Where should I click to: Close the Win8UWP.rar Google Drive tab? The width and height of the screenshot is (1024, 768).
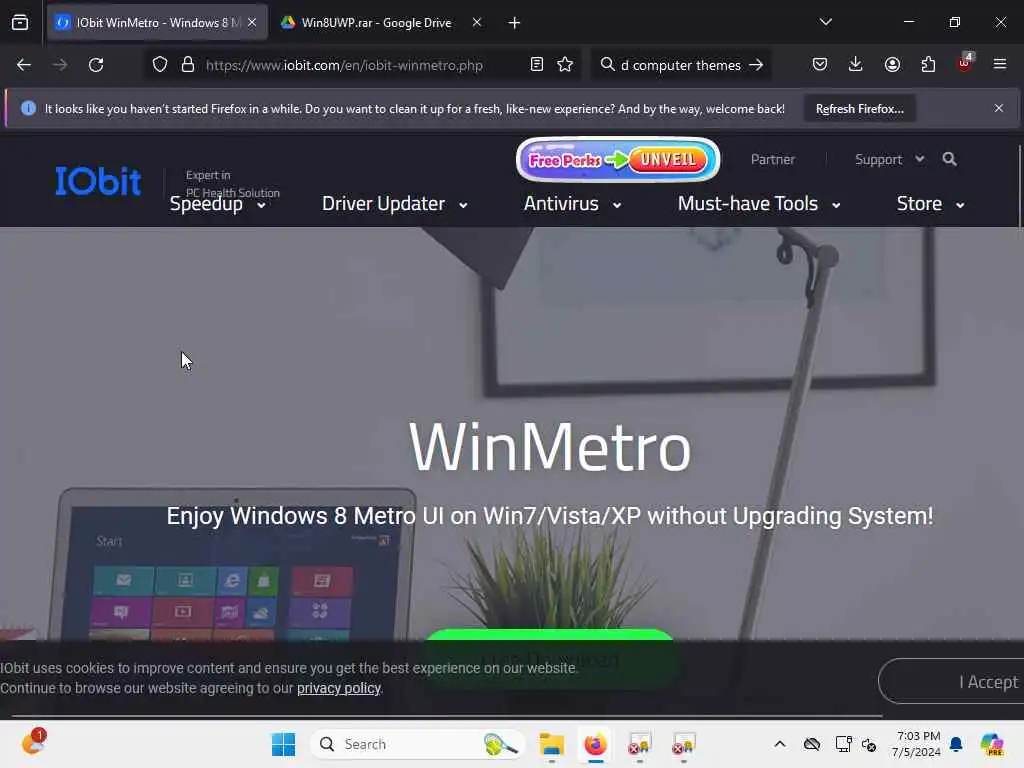pos(477,22)
